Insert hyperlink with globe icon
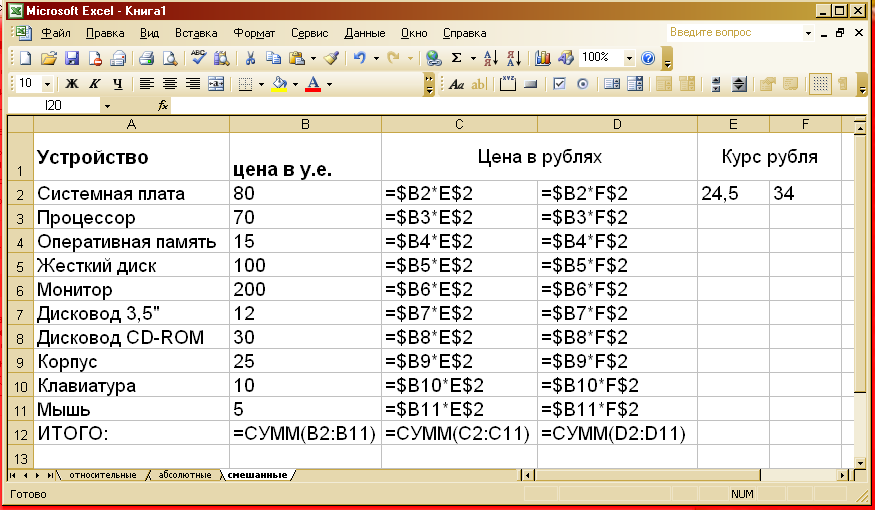This screenshot has width=875, height=510. coord(434,57)
